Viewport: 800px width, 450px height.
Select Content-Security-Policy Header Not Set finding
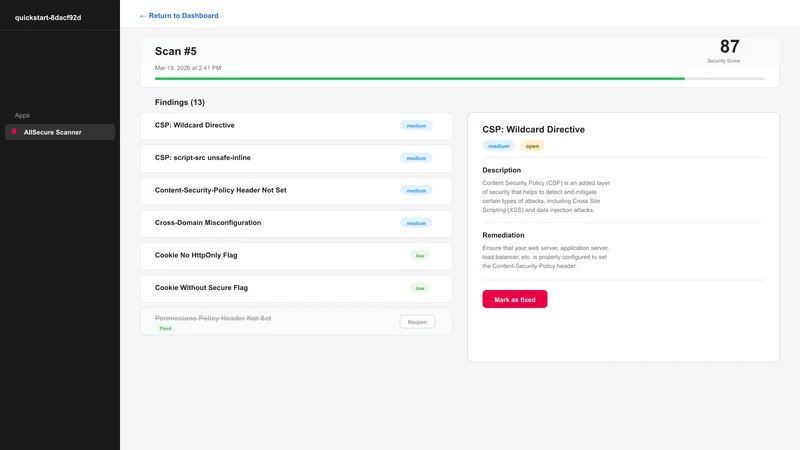(296, 191)
